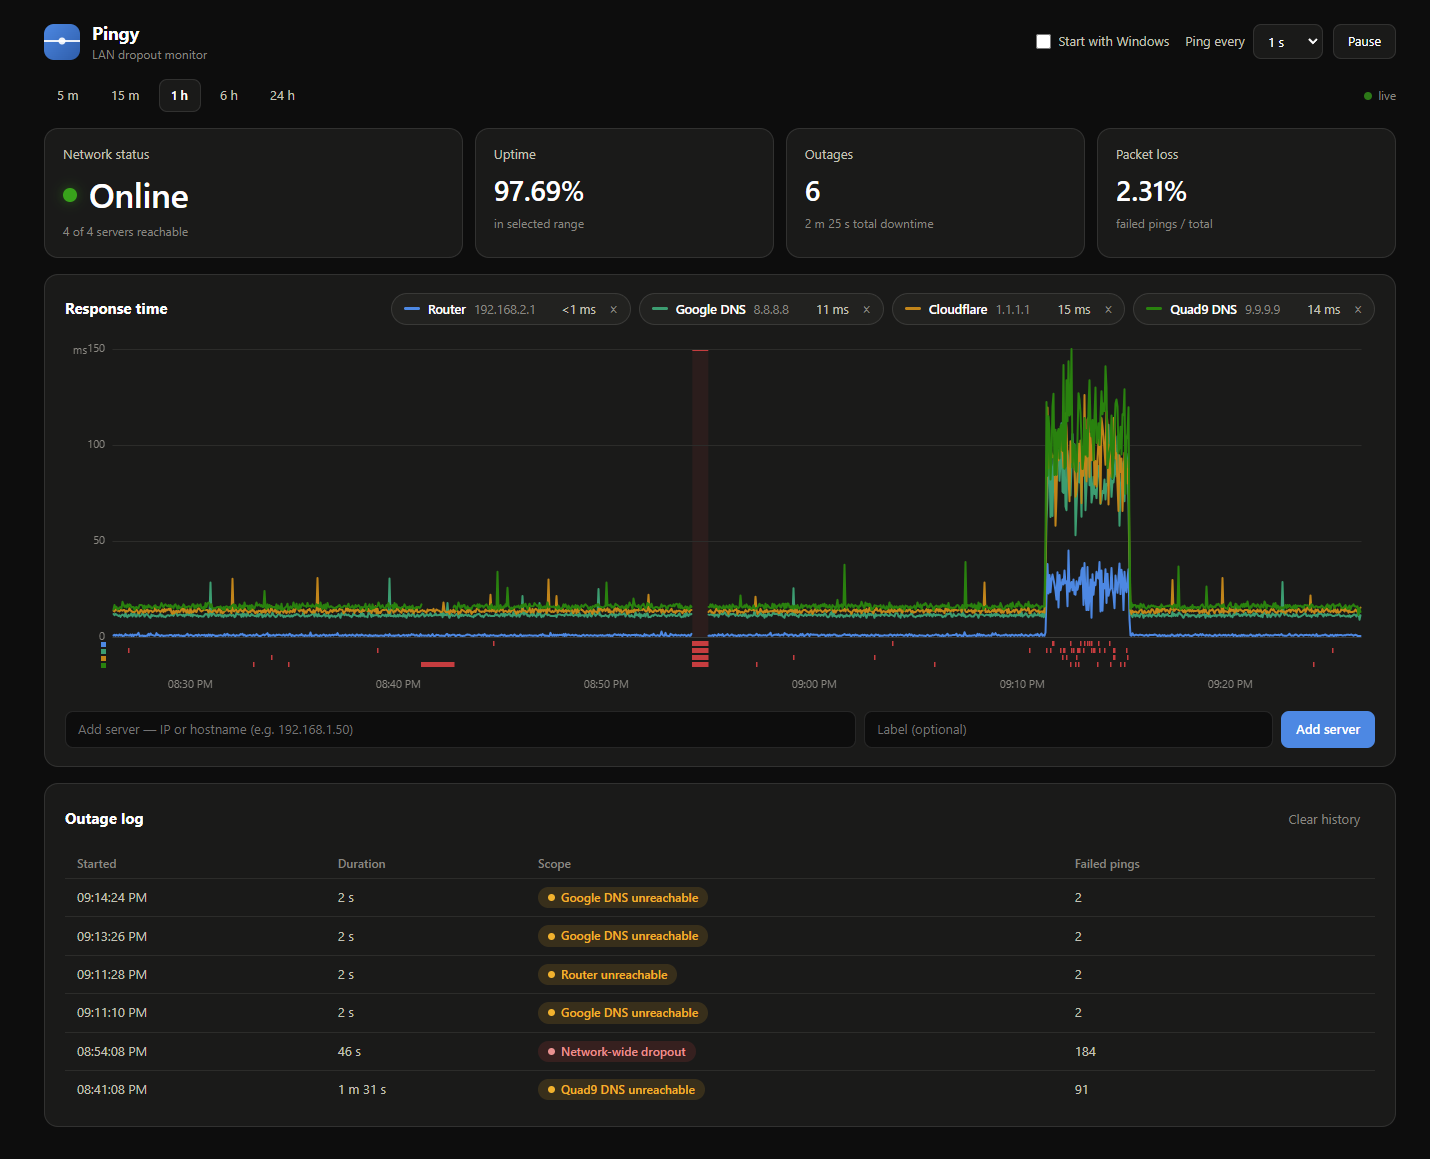1430x1159 pixels.
Task: Click the red network-wide dropout band in chart
Action: point(700,493)
